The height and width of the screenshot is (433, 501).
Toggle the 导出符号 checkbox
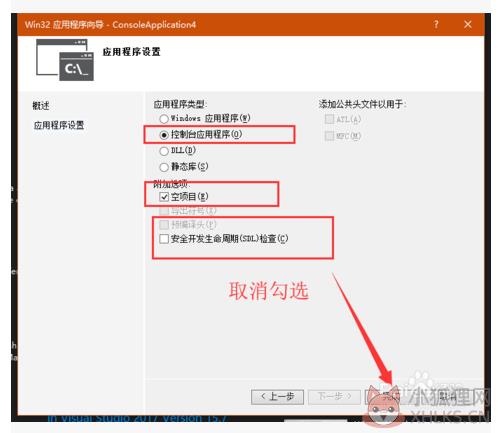tap(164, 211)
